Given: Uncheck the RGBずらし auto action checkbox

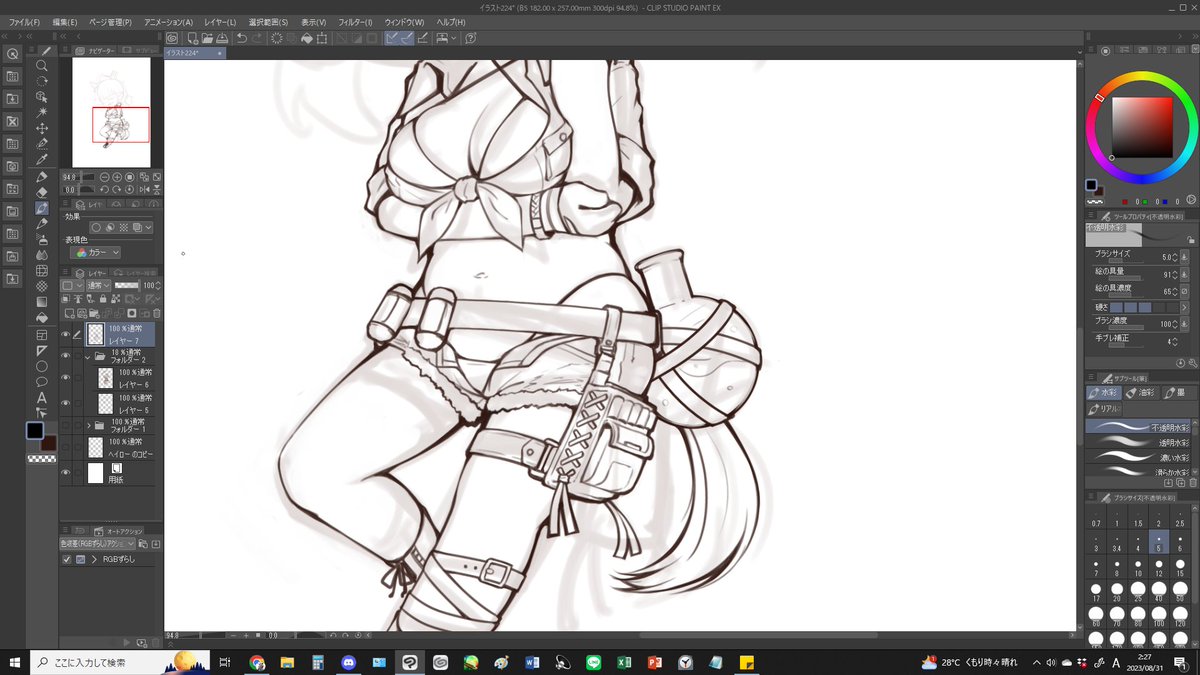Looking at the screenshot, I should [x=67, y=560].
